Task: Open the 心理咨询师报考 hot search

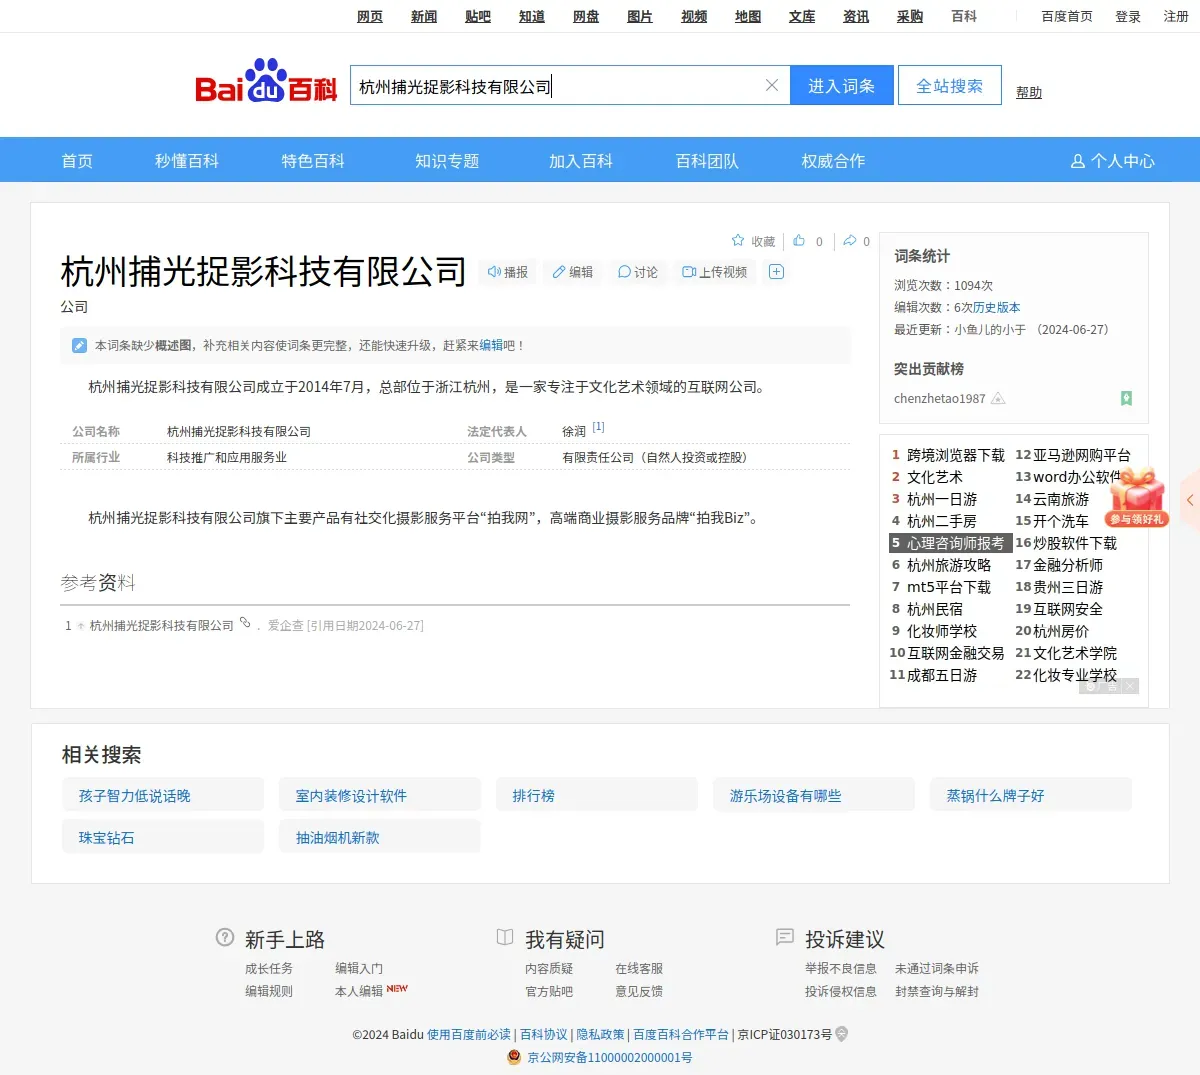Action: click(x=955, y=543)
